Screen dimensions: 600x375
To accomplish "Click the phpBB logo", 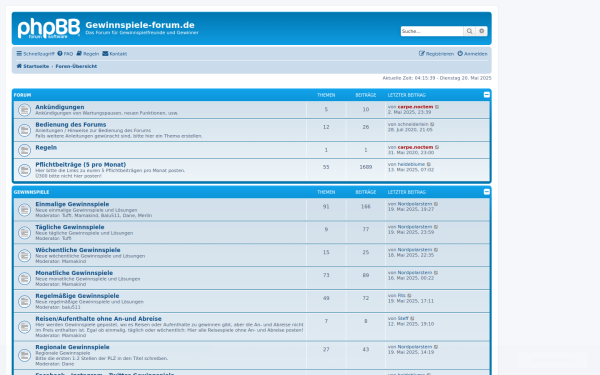I will pos(49,28).
